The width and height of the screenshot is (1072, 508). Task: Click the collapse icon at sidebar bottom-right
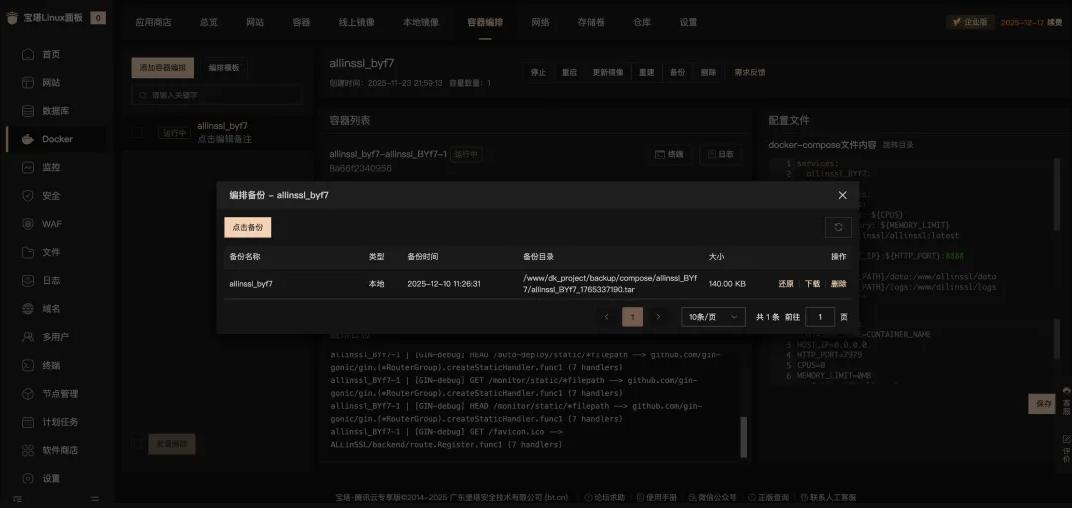(x=95, y=498)
